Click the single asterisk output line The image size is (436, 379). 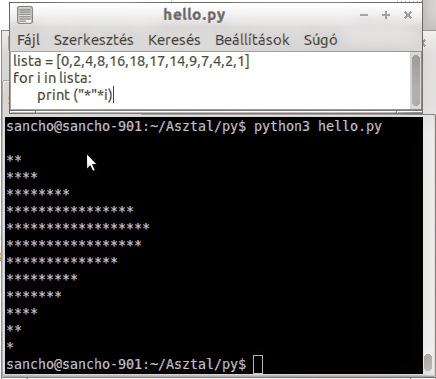[10, 346]
